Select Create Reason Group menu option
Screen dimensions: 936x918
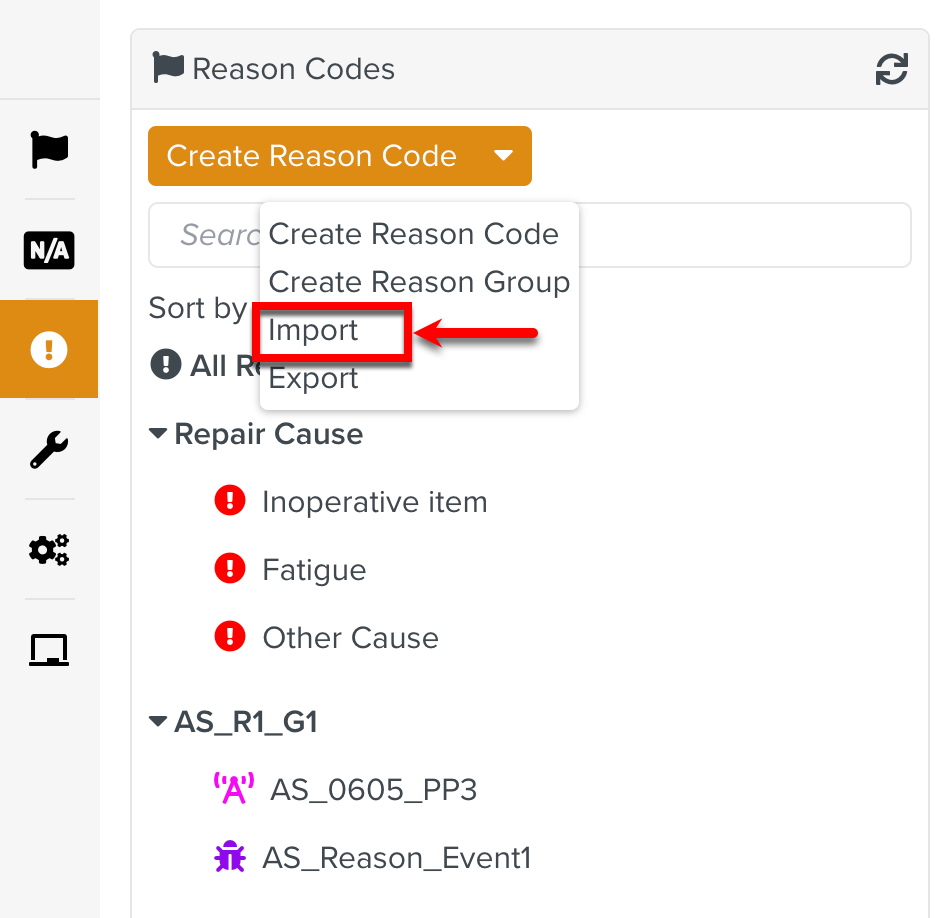pos(418,282)
